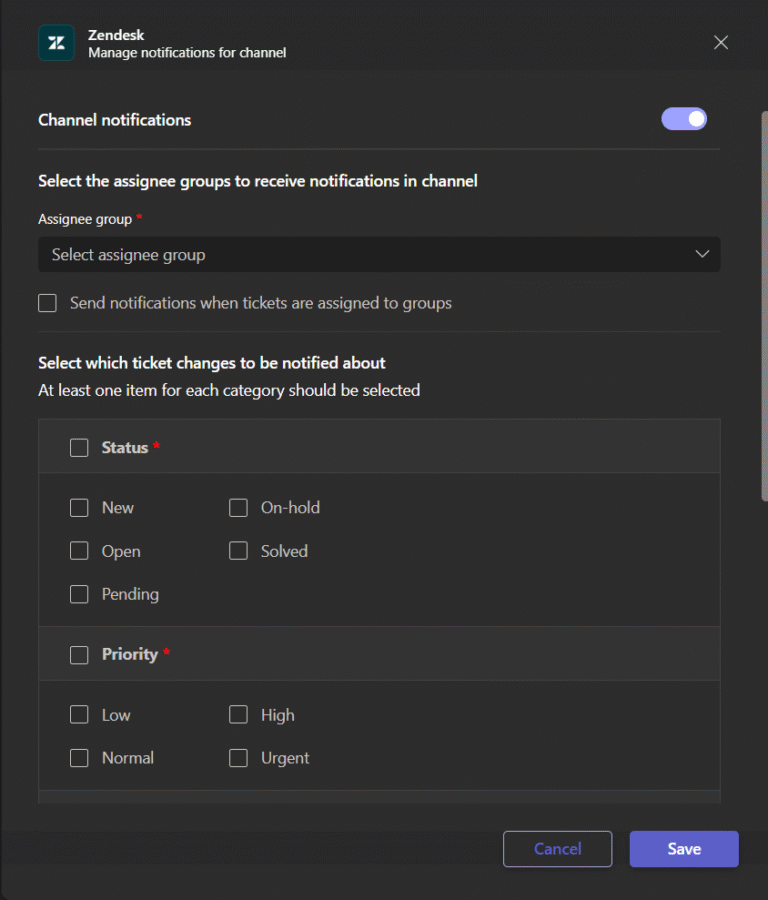Cancel the notification changes
Image resolution: width=768 pixels, height=900 pixels.
click(x=557, y=849)
